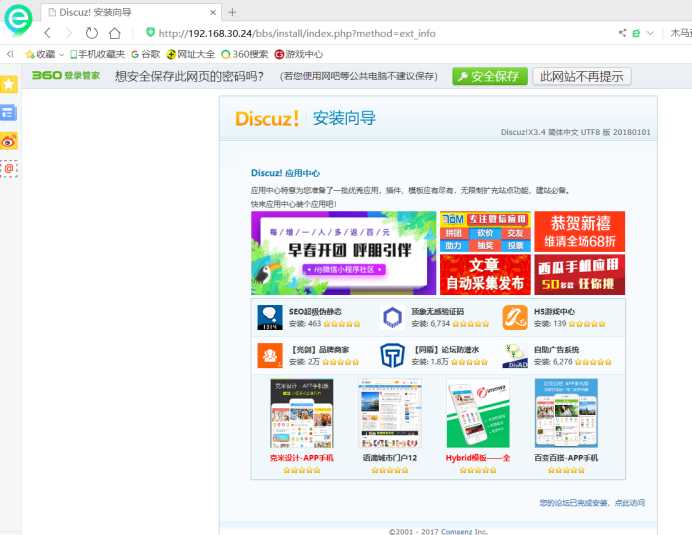692x535 pixels.
Task: Click the Hybrid模板 title link
Action: 478,458
